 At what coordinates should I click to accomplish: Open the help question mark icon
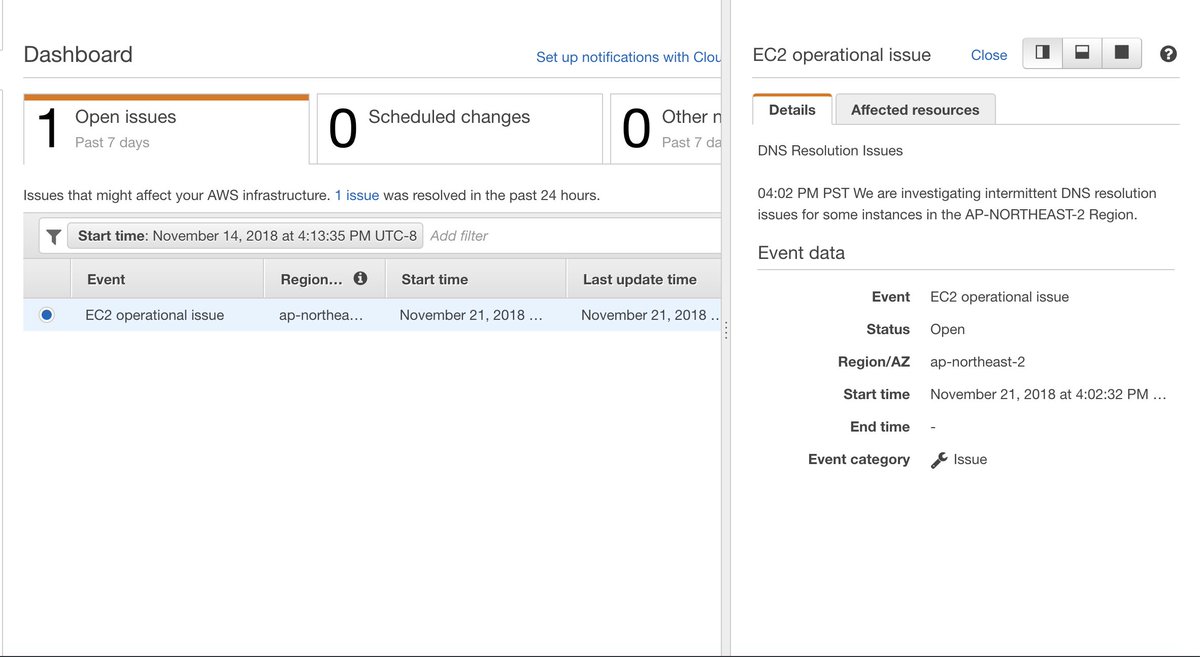pos(1168,54)
